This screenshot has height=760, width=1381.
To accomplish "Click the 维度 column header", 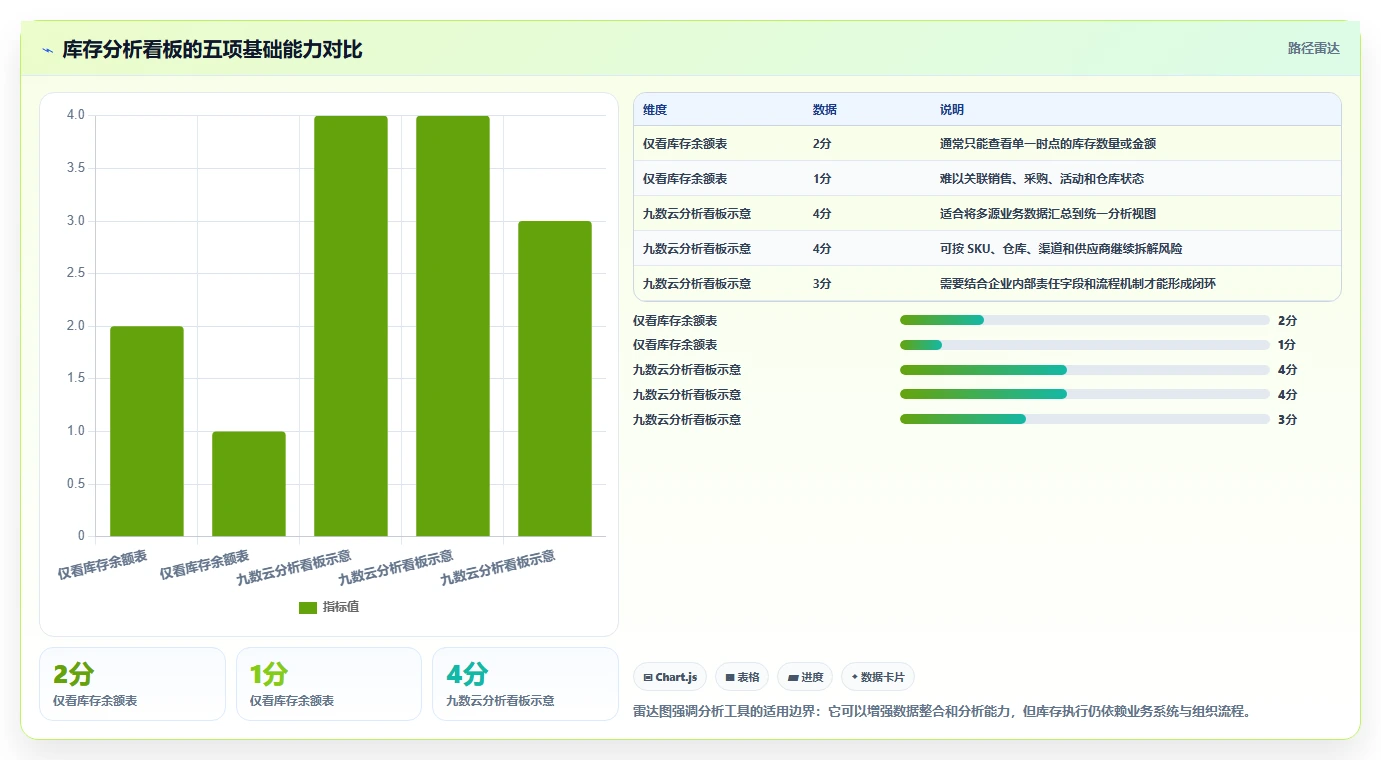I will pos(655,110).
